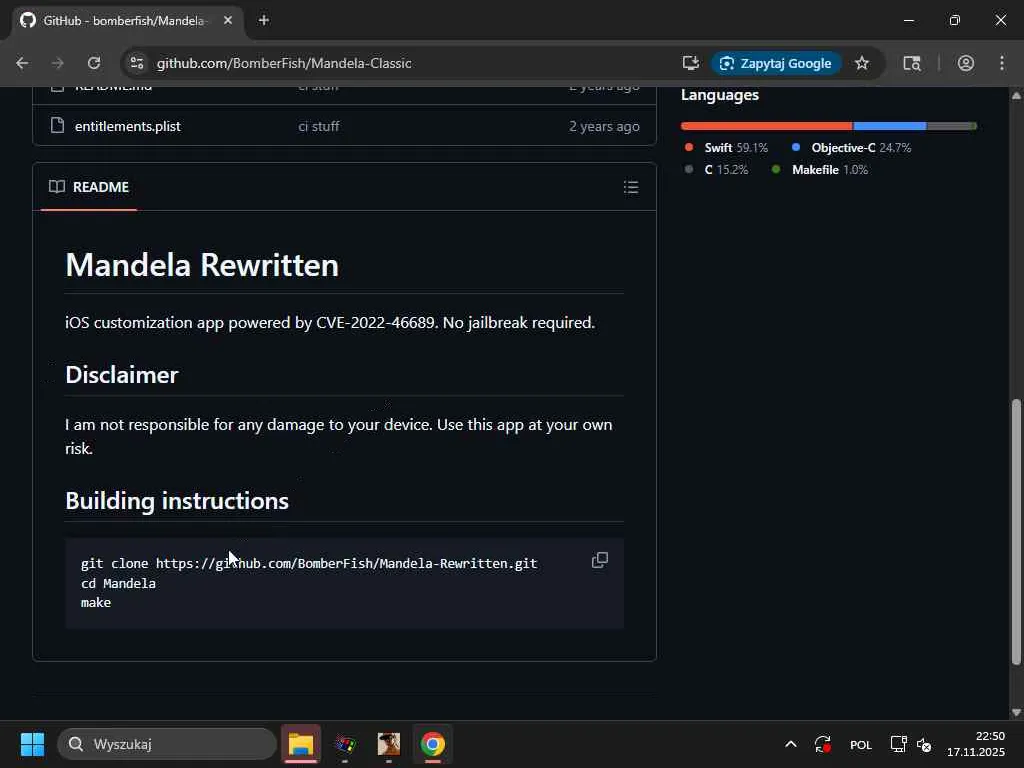
Task: Click the scrollbar up arrow
Action: 1016,96
